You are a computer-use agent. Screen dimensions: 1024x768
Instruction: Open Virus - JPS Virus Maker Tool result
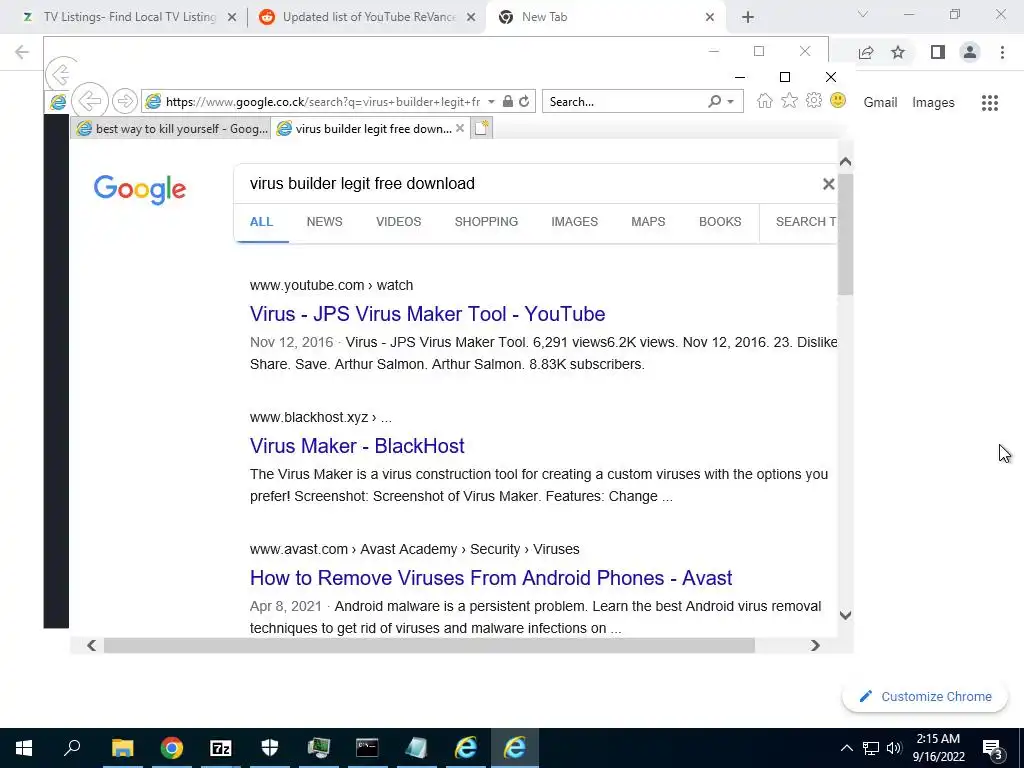click(427, 314)
